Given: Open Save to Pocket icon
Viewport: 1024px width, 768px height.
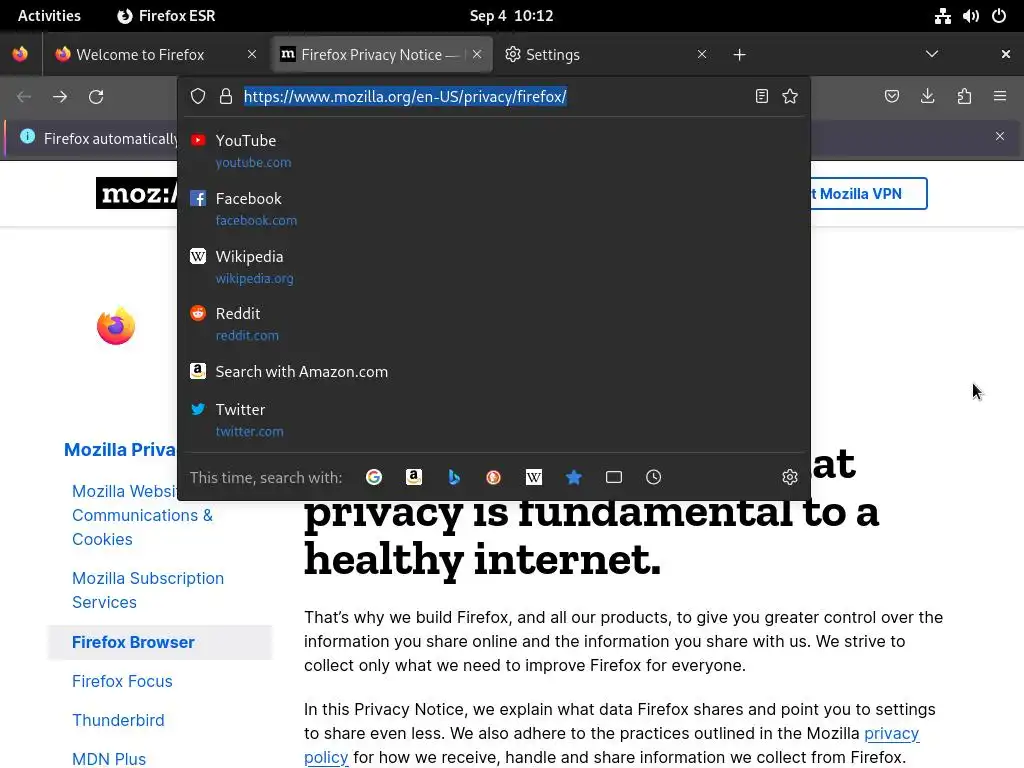Looking at the screenshot, I should click(892, 97).
